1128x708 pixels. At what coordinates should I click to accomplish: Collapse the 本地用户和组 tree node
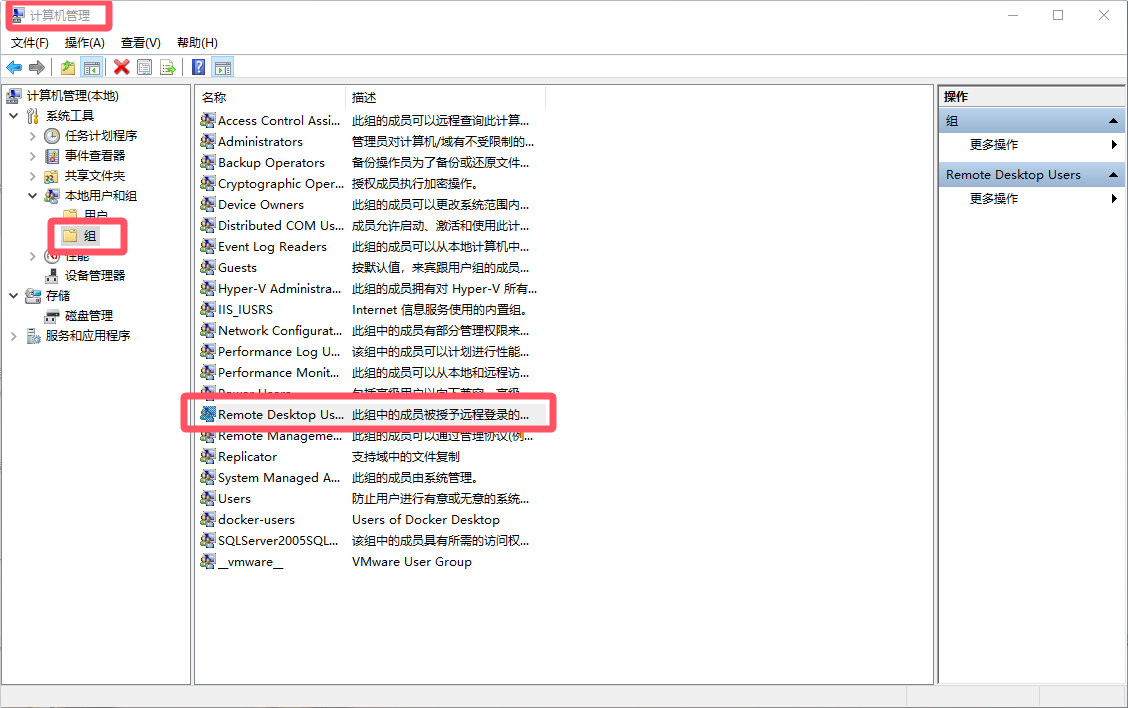pos(32,196)
